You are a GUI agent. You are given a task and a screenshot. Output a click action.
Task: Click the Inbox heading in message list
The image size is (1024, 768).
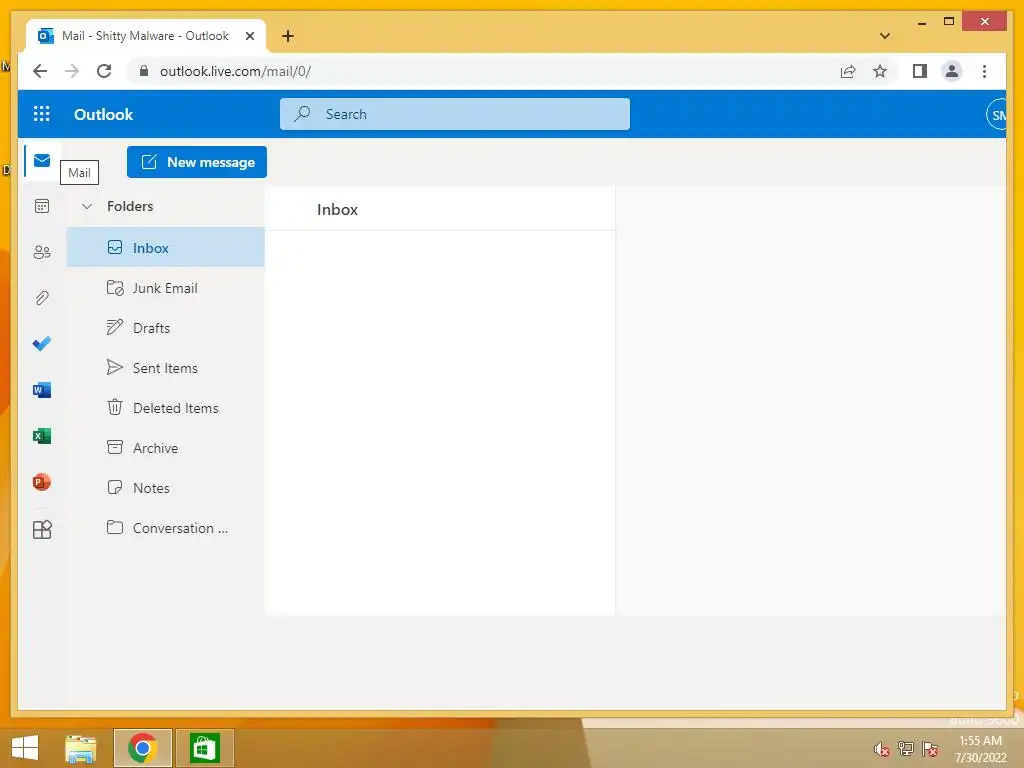click(337, 210)
